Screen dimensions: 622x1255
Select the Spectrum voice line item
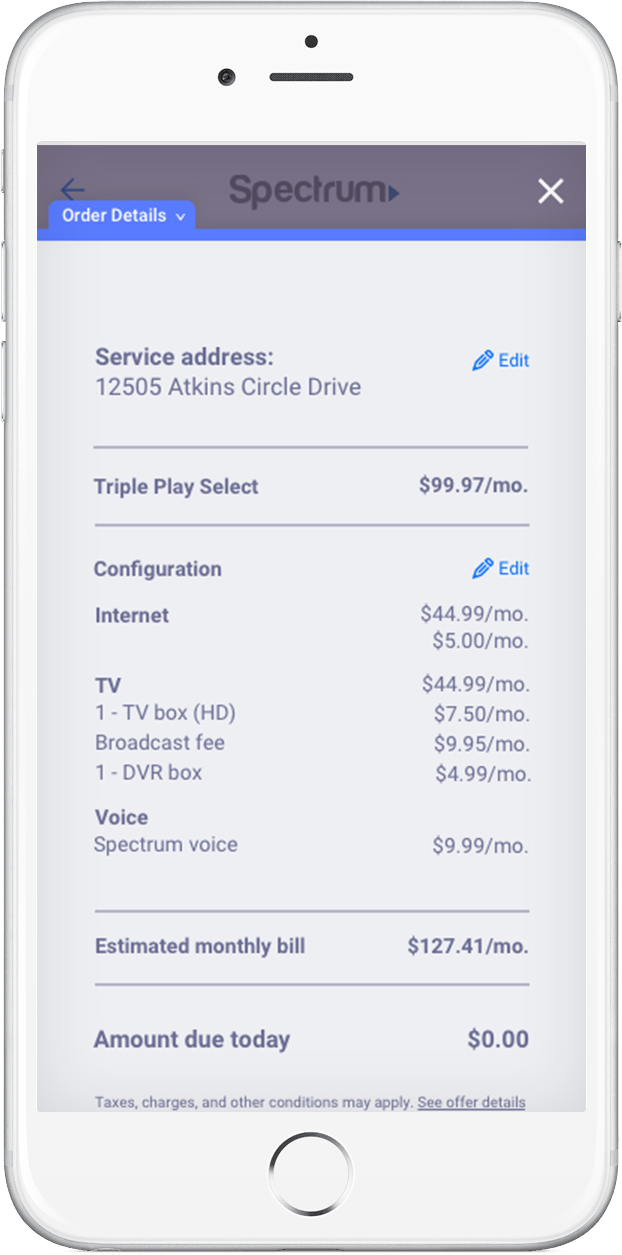166,844
